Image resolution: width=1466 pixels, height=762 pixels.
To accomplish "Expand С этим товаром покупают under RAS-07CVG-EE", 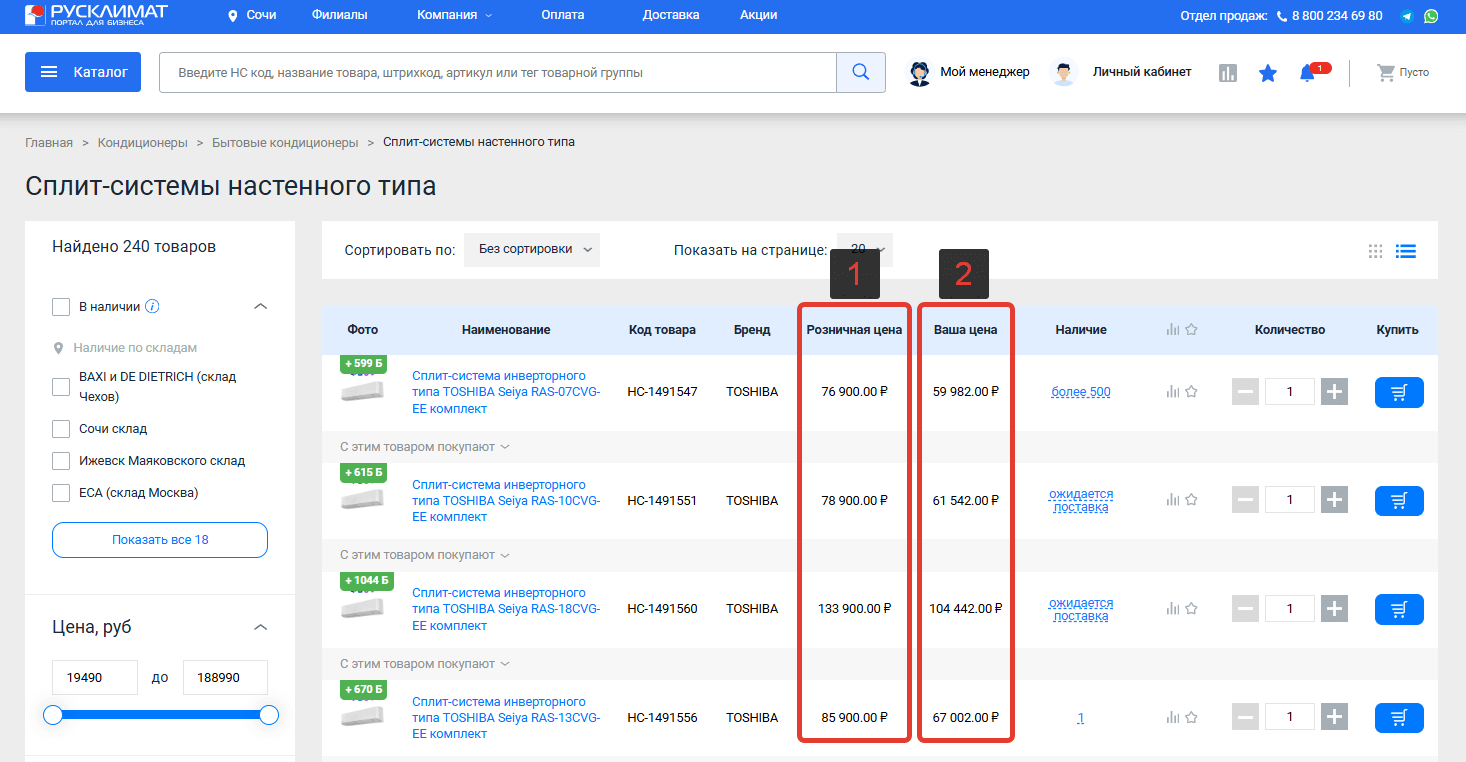I will point(425,447).
